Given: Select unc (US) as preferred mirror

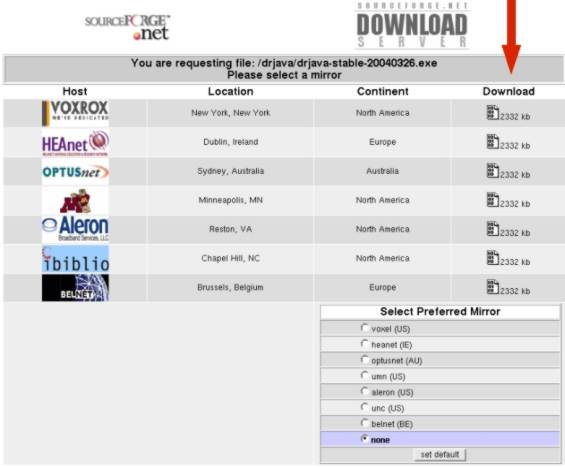Looking at the screenshot, I should 365,407.
